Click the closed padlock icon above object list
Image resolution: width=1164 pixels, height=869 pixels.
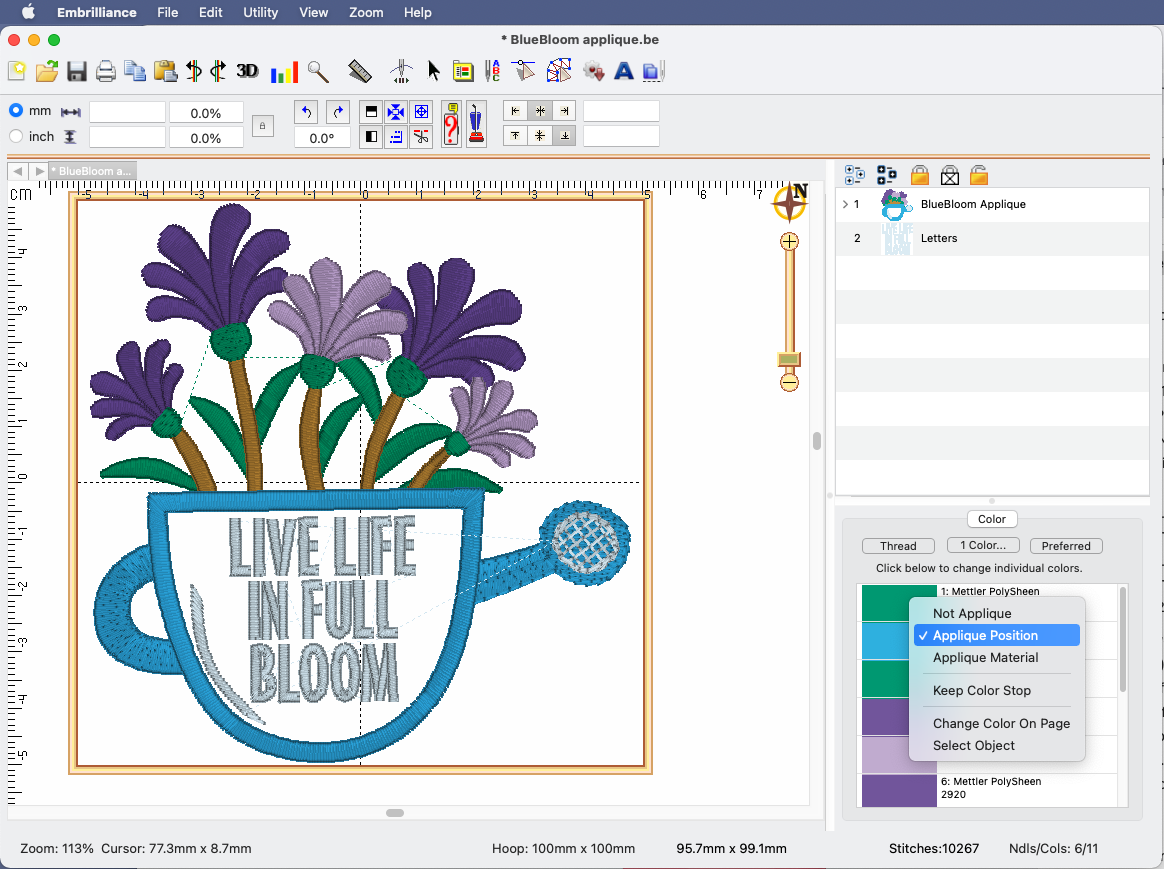point(920,176)
